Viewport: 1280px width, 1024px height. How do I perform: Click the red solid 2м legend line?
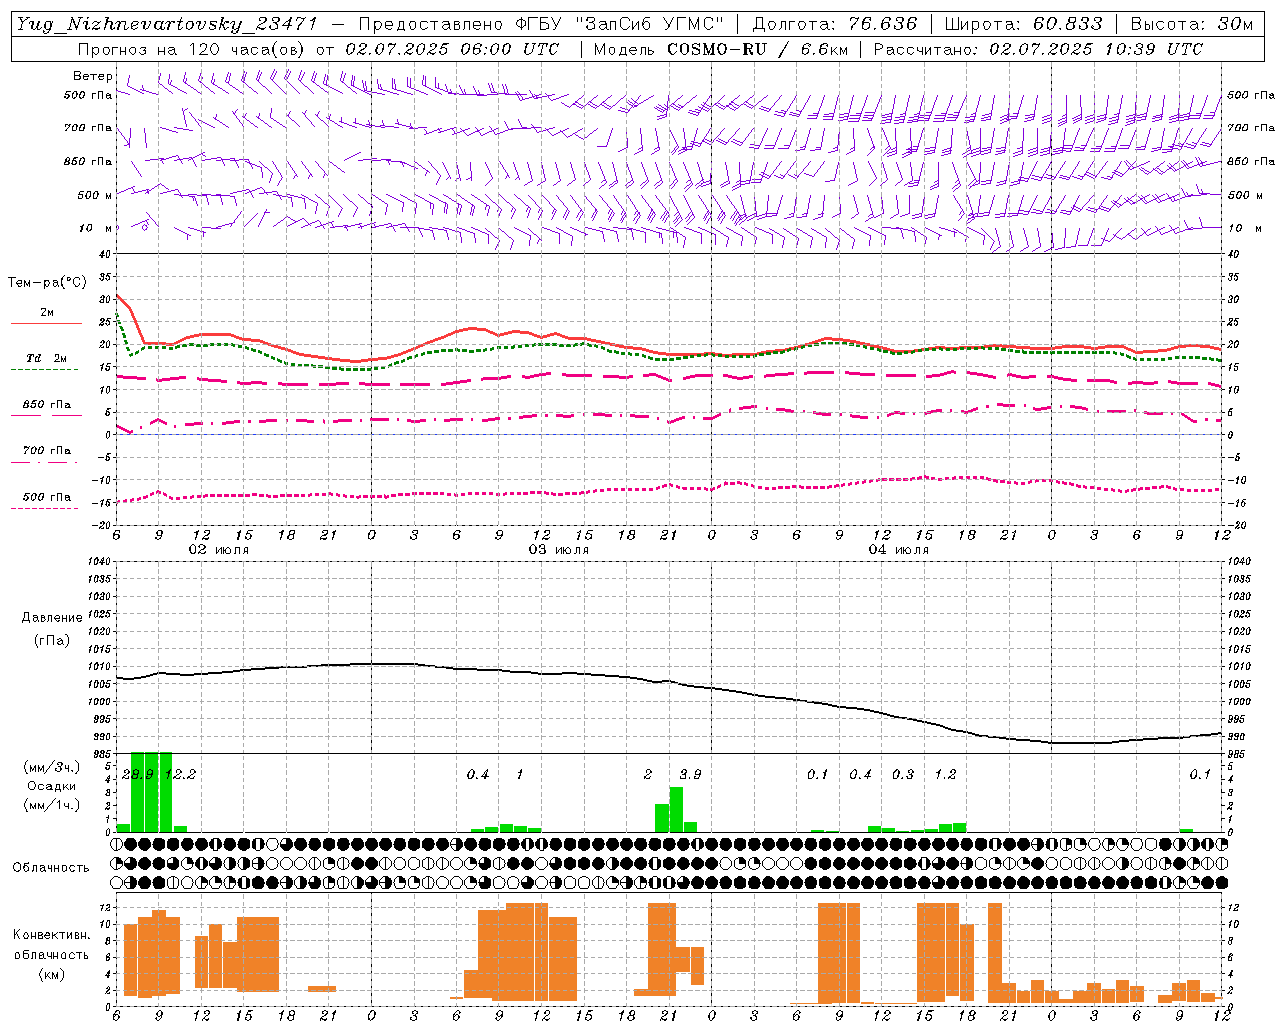click(x=46, y=324)
